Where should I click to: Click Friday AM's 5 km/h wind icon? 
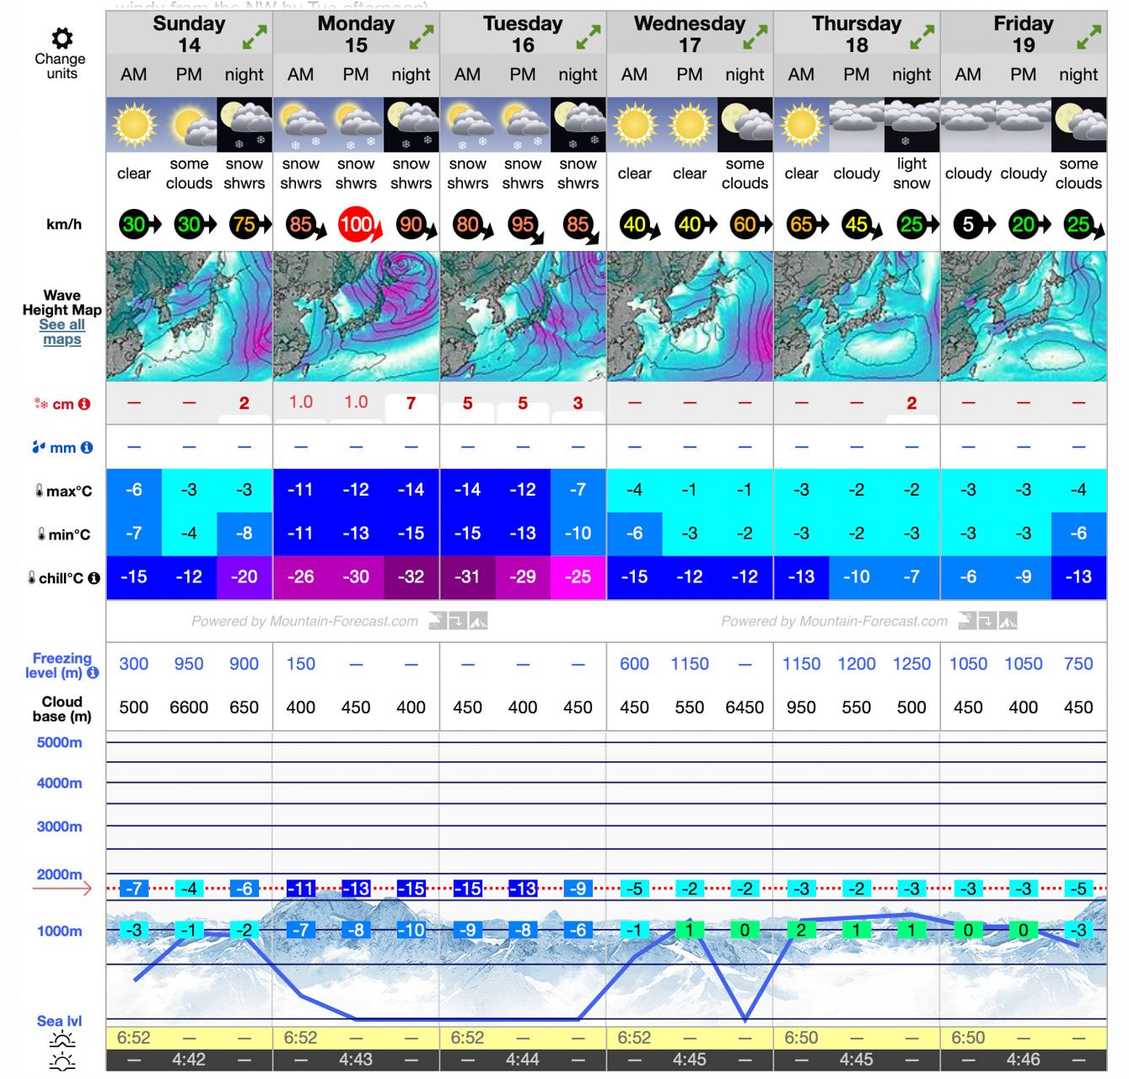pyautogui.click(x=969, y=225)
